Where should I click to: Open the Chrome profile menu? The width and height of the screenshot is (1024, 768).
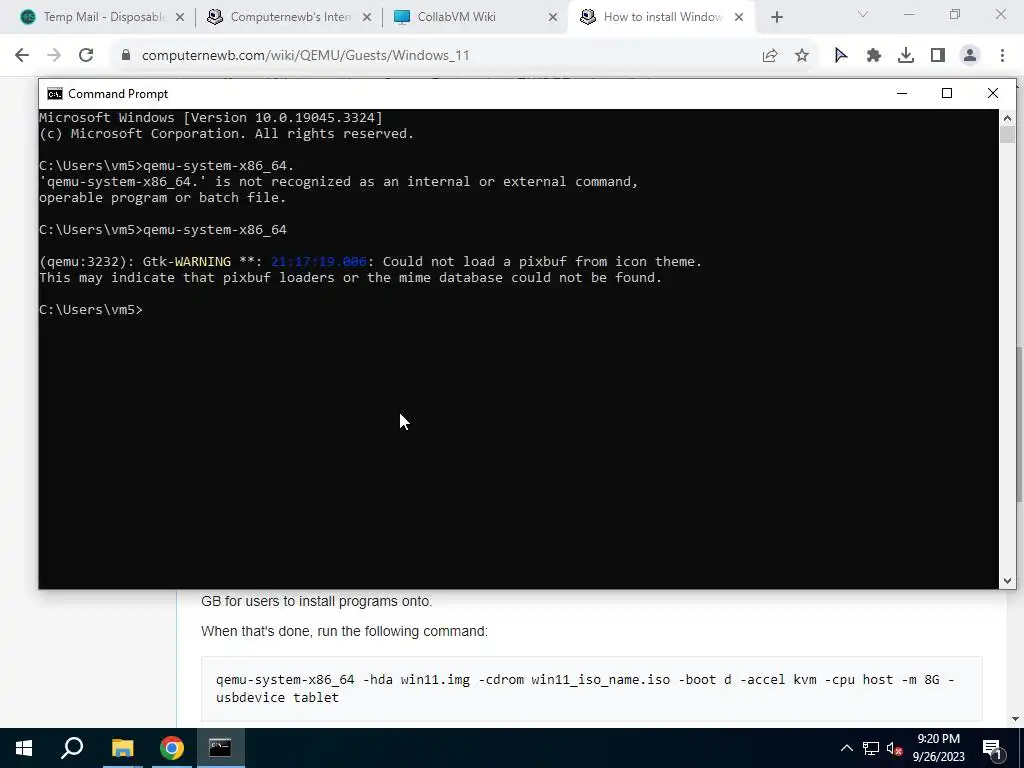(970, 56)
